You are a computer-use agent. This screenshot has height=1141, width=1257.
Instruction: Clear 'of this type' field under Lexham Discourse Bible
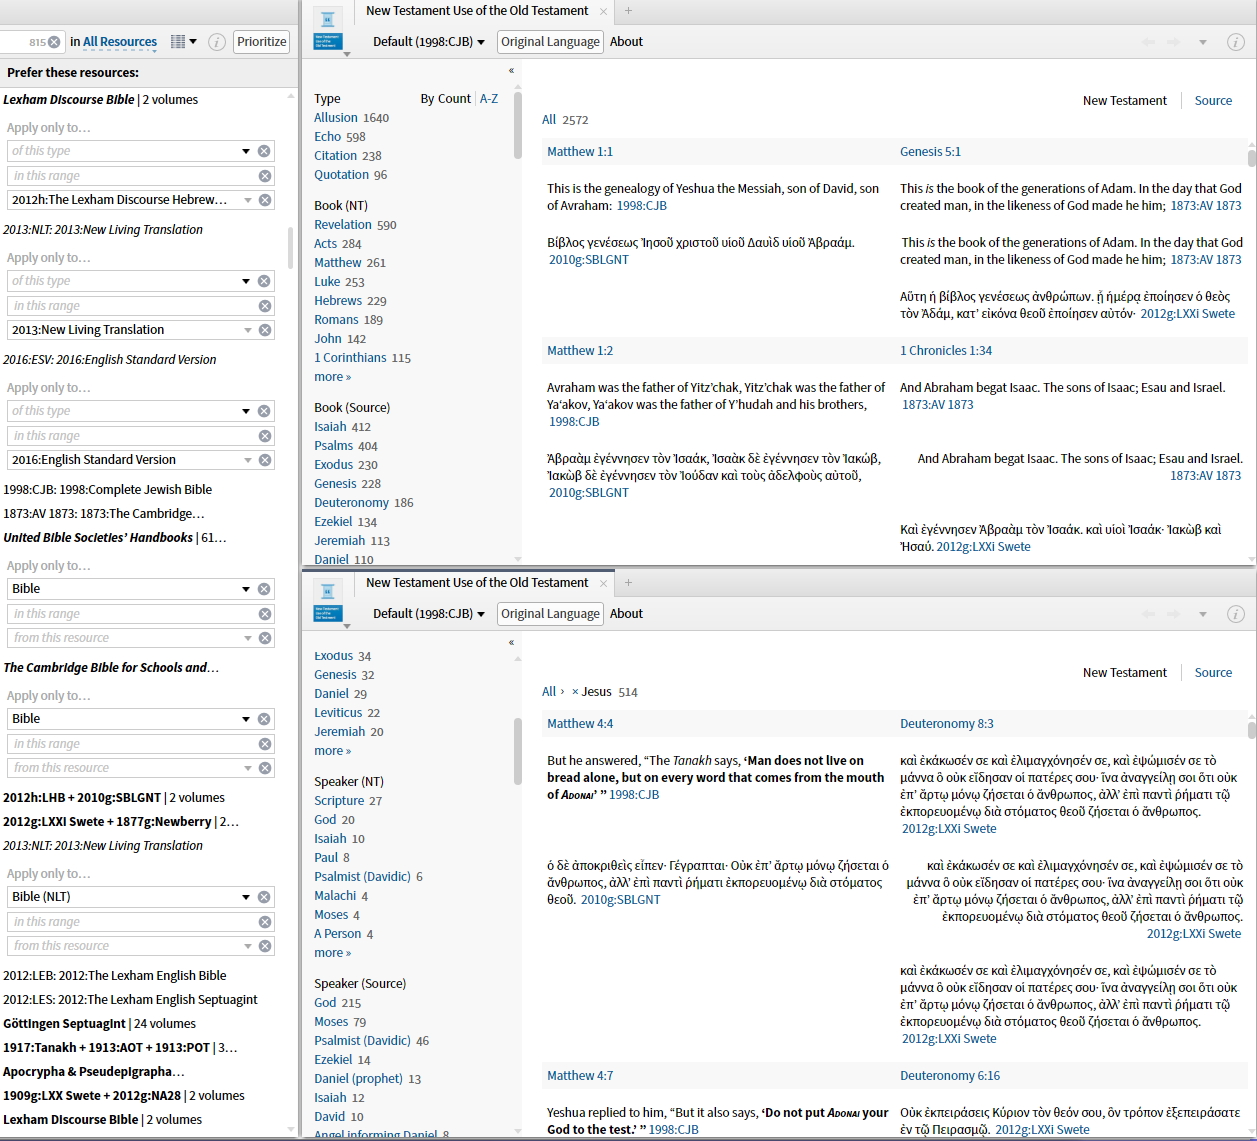(x=264, y=151)
